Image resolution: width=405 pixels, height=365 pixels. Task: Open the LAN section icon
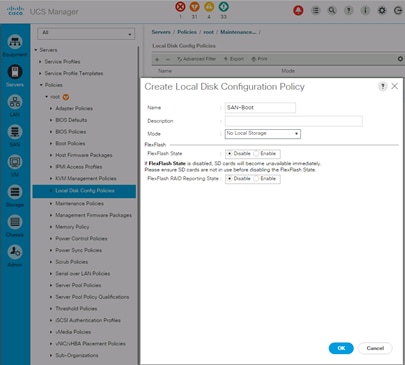pos(15,102)
